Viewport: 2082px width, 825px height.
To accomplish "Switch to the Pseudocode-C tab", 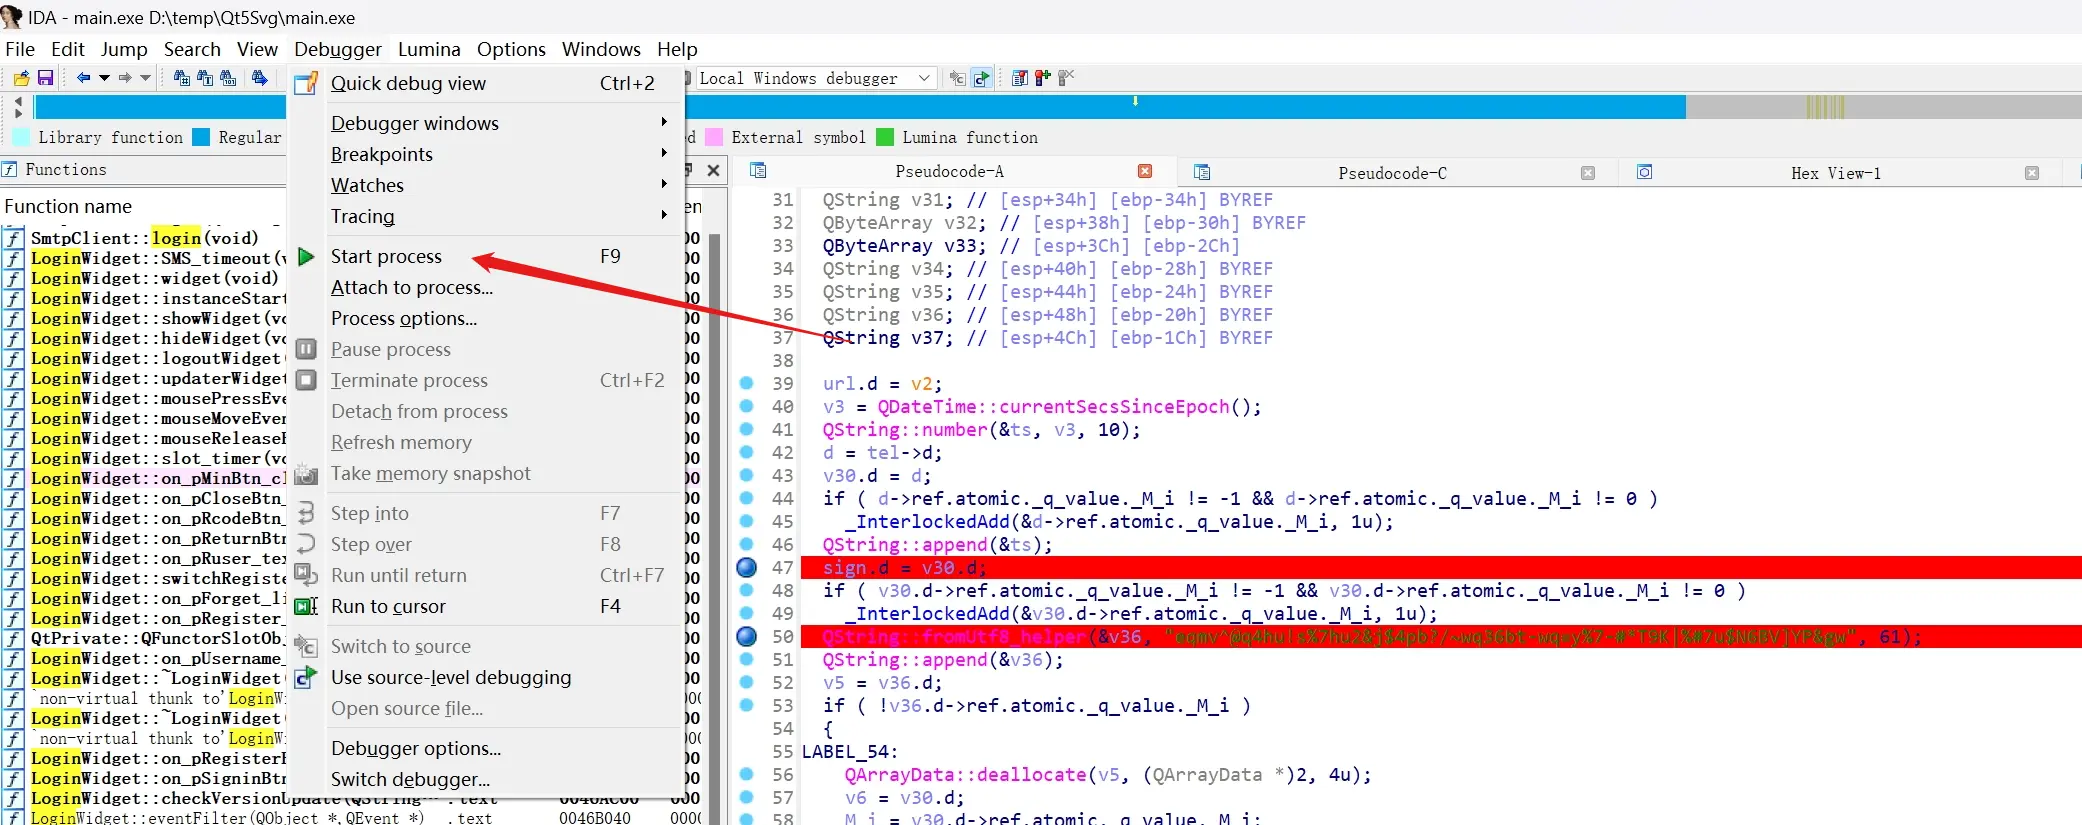I will pyautogui.click(x=1392, y=173).
